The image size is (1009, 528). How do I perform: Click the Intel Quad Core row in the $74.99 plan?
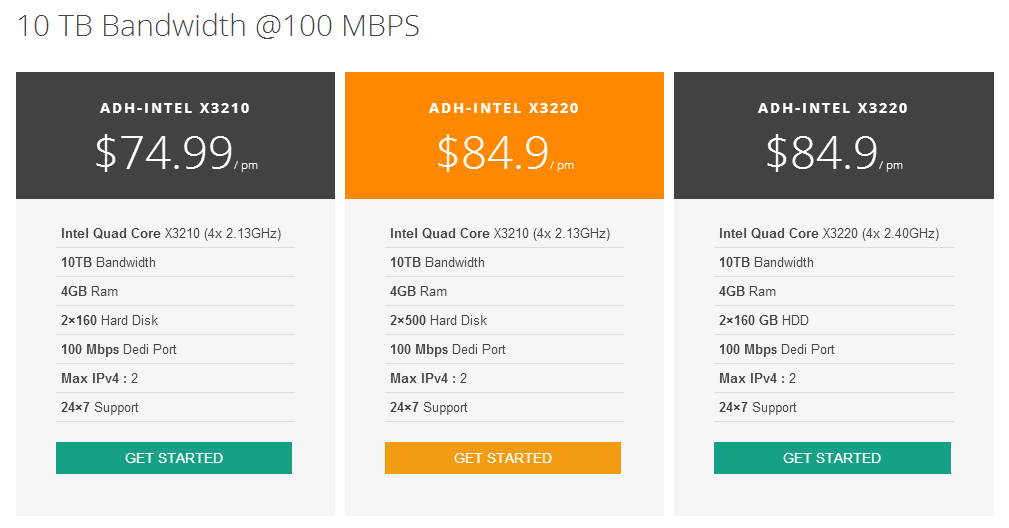point(171,233)
